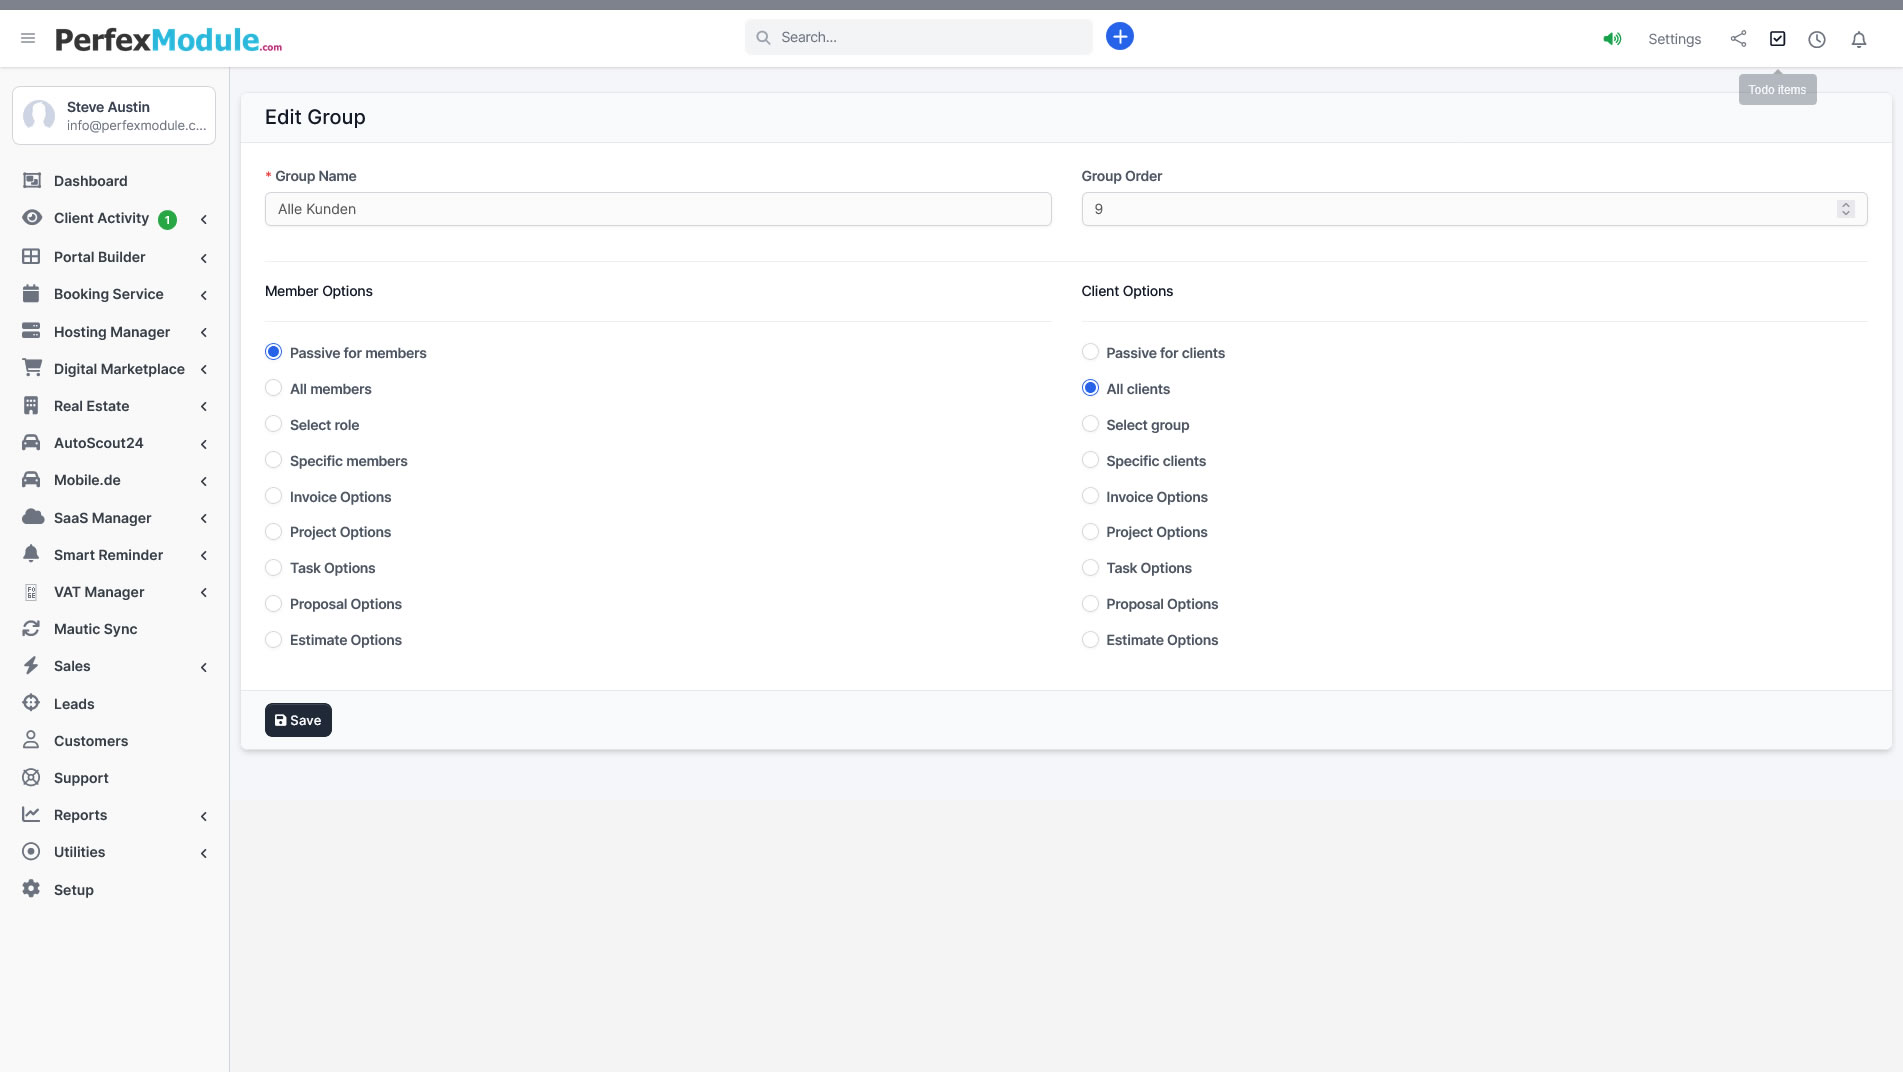Choose Specific clients radio option
Screen dimensions: 1903x1072
1090,460
